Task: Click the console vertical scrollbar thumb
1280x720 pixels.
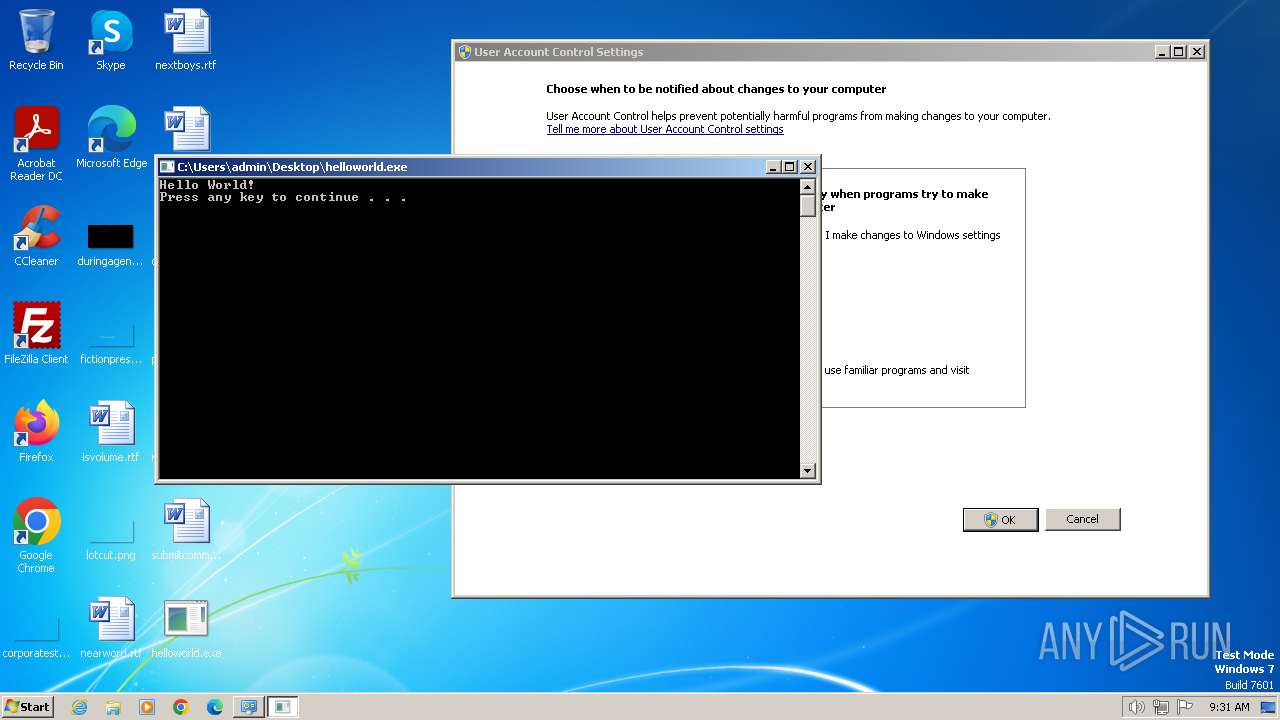Action: [x=808, y=206]
